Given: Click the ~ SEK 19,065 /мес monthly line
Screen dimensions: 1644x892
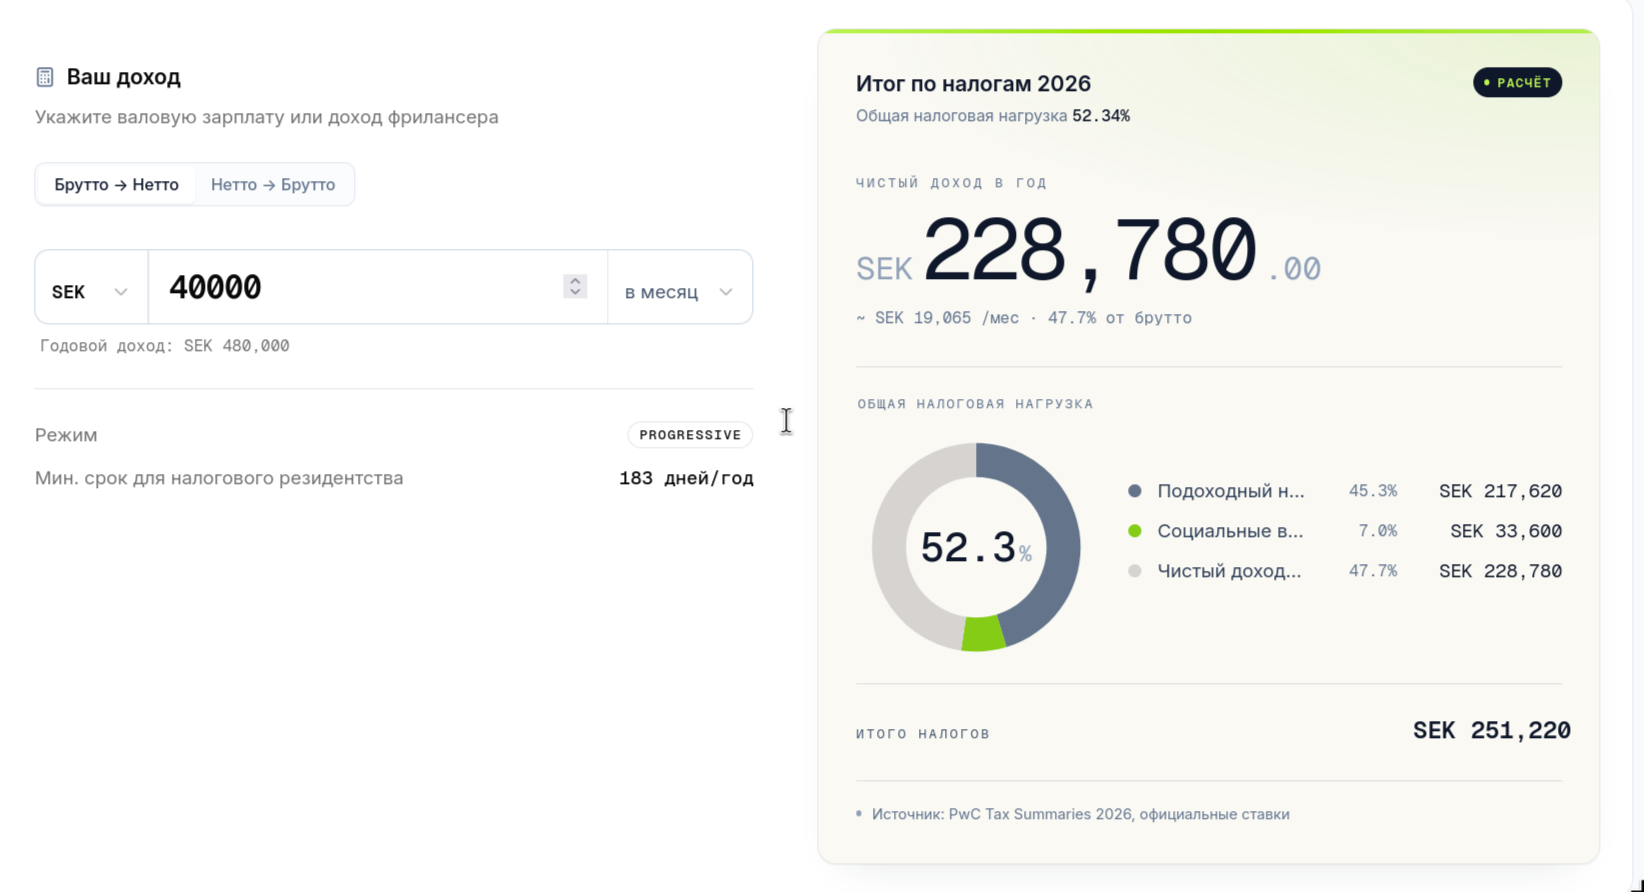Looking at the screenshot, I should 1023,318.
